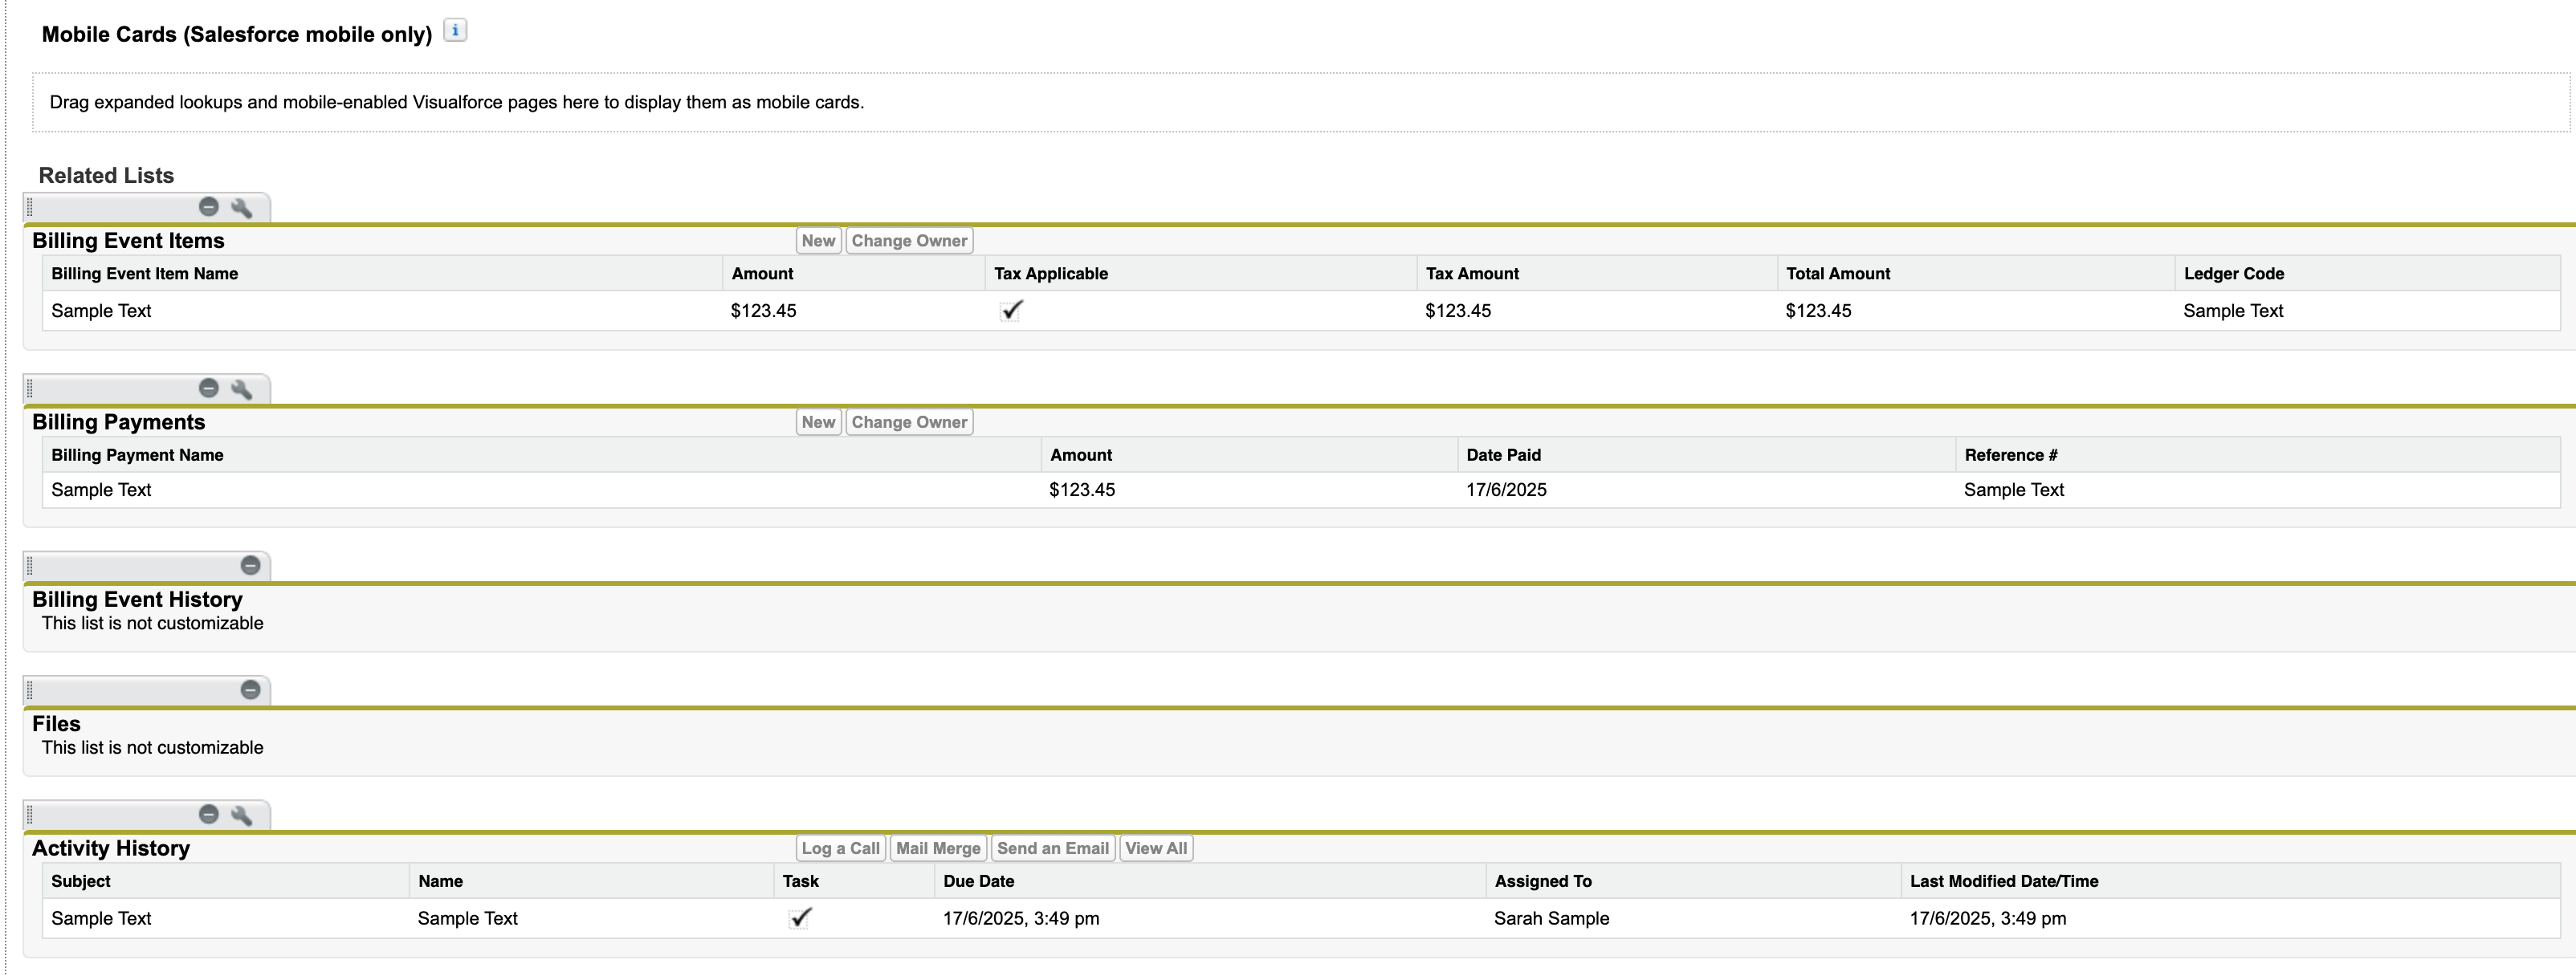Open wrench properties for Activity History
2576x976 pixels.
click(241, 815)
